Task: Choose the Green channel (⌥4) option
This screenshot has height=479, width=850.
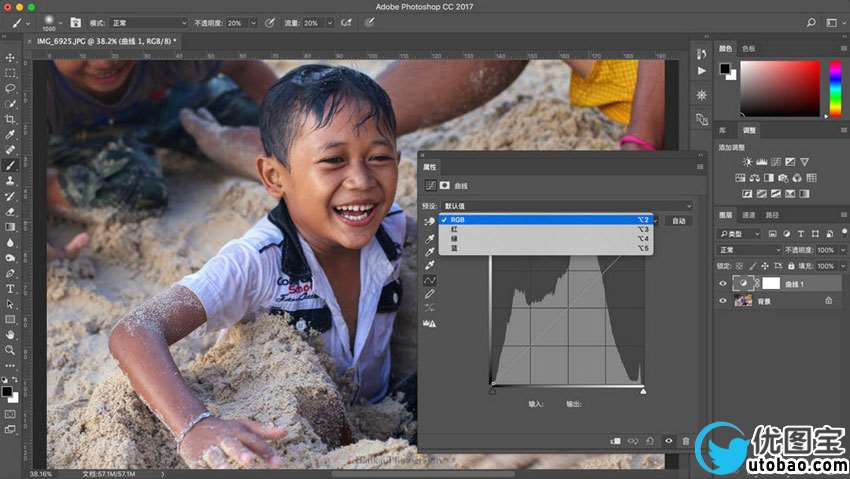Action: (546, 238)
